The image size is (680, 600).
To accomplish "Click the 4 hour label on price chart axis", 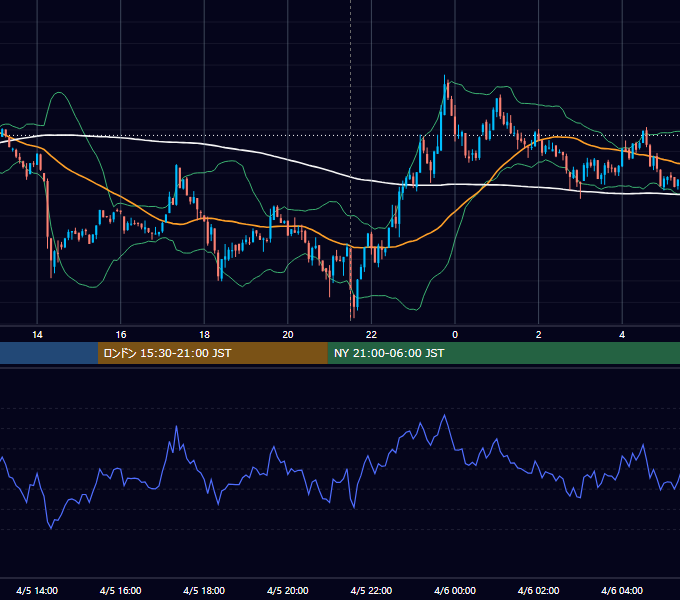I will (x=622, y=335).
